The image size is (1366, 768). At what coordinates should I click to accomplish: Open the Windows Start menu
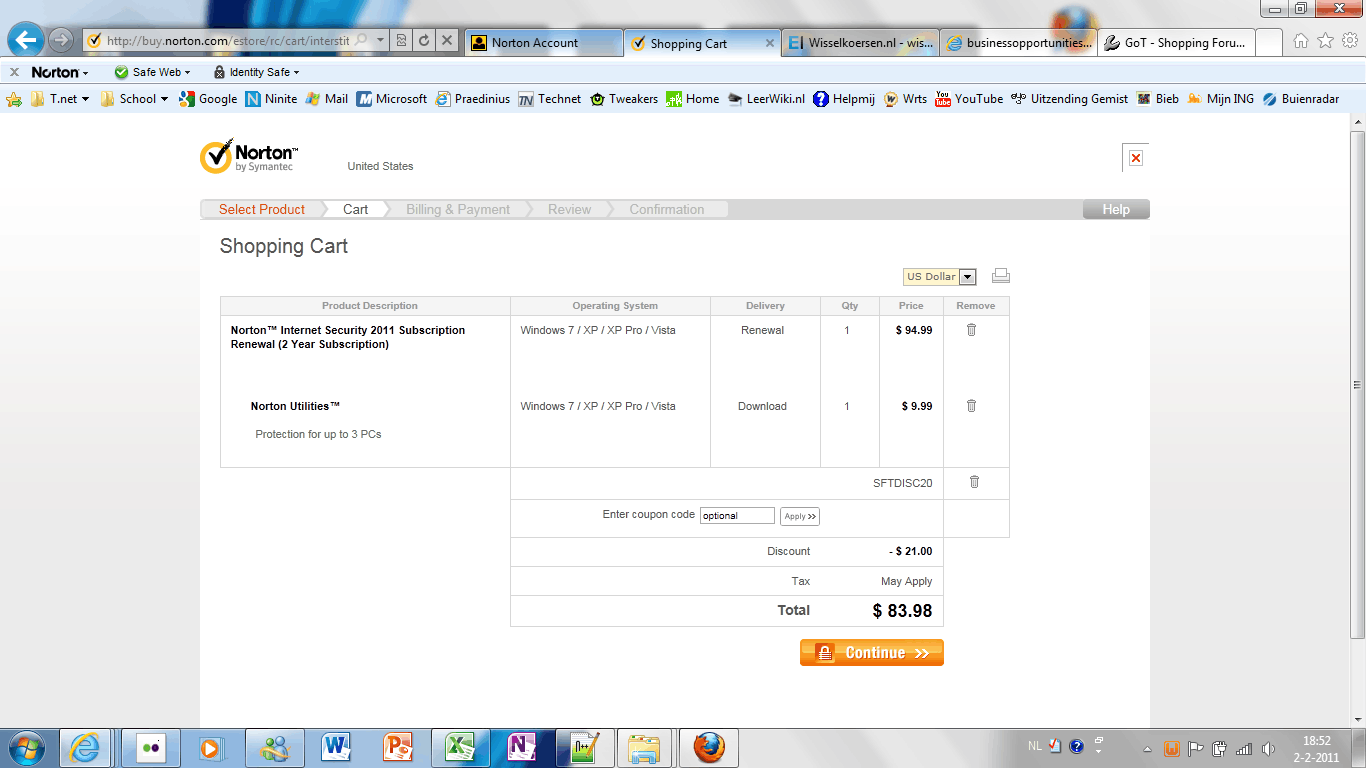pyautogui.click(x=25, y=747)
